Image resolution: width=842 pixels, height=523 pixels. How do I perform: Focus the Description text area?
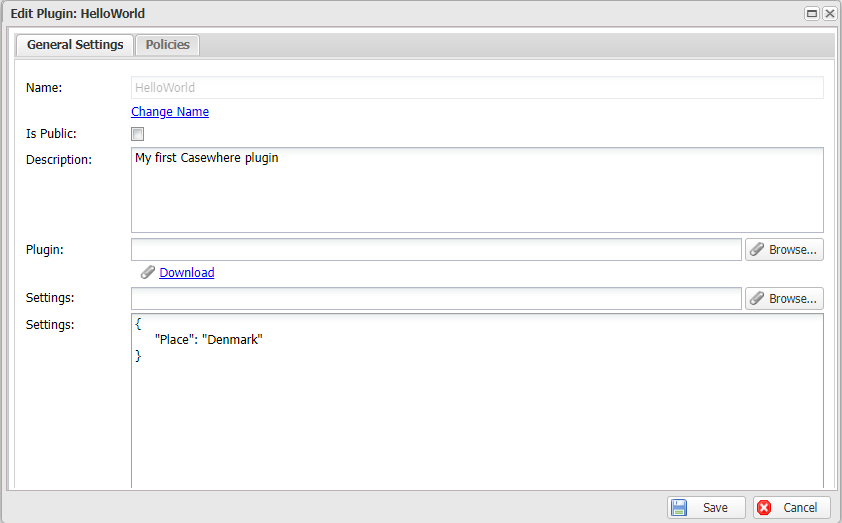(x=477, y=190)
